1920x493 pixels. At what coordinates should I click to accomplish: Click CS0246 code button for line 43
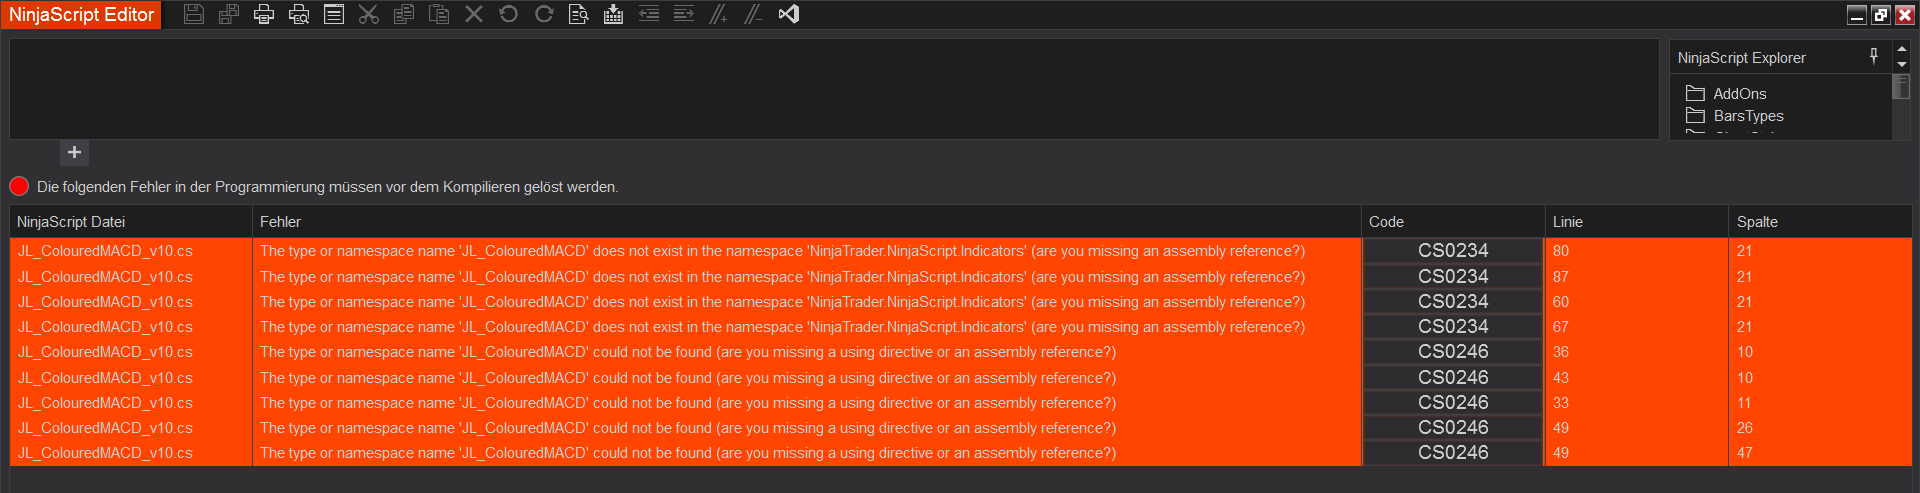point(1453,377)
